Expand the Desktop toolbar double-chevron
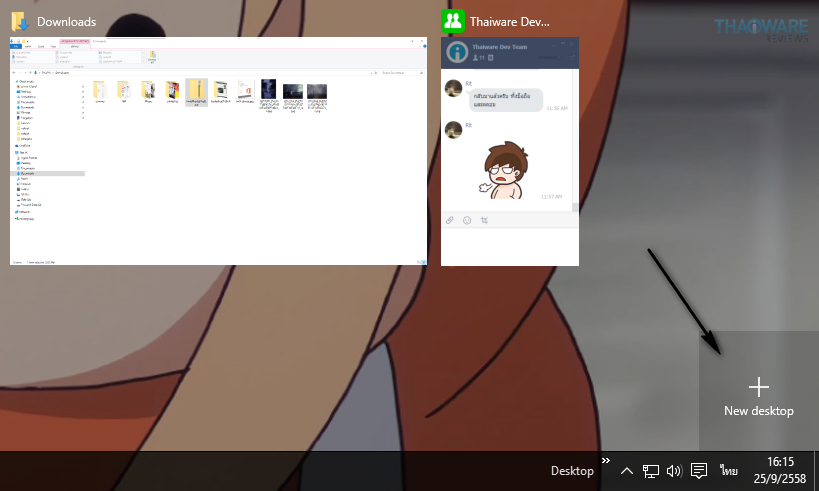819x491 pixels. tap(606, 460)
